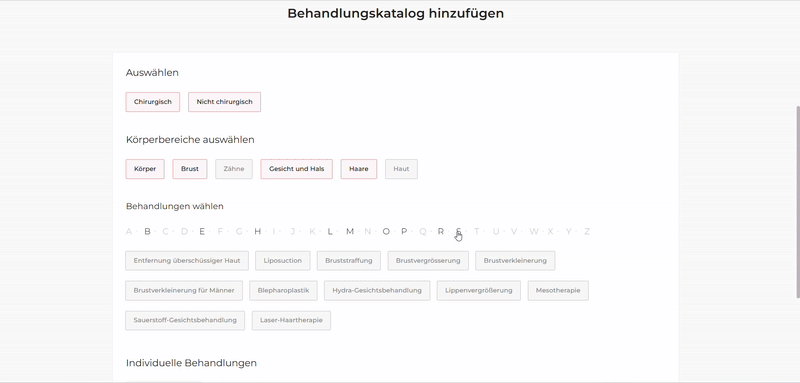Select the Blepharoplastik treatment

pyautogui.click(x=284, y=291)
